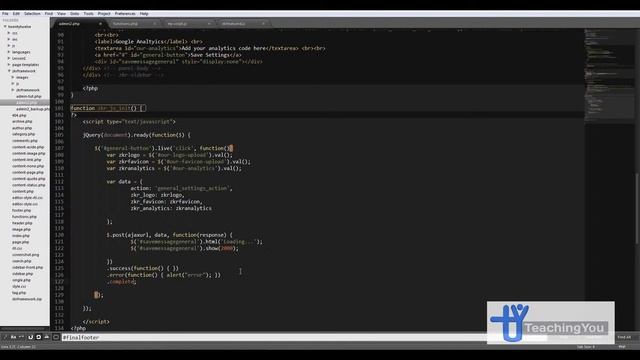The height and width of the screenshot is (360, 640).
Task: Open content-page.php in the sidebar
Action: pos(28,172)
